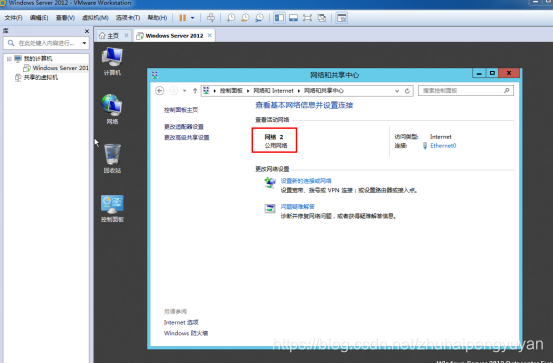Select 共享的虚拟机 in library tree
Image resolution: width=553 pixels, height=363 pixels.
click(36, 77)
